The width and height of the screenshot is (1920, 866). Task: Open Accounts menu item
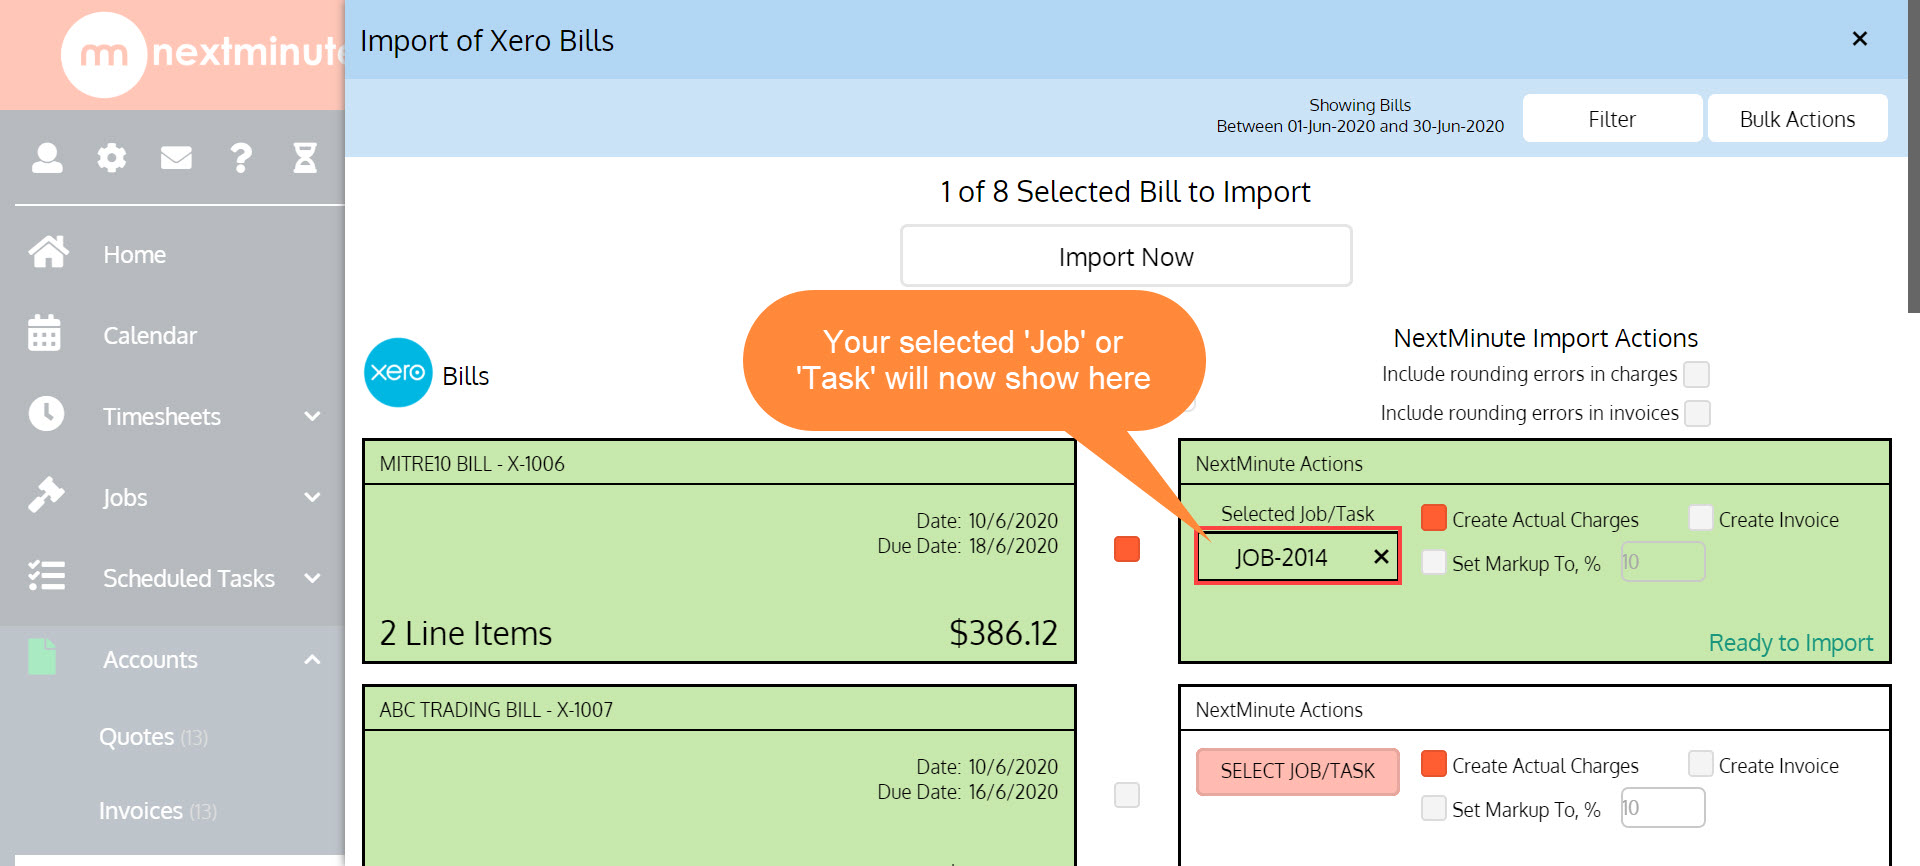pyautogui.click(x=150, y=660)
